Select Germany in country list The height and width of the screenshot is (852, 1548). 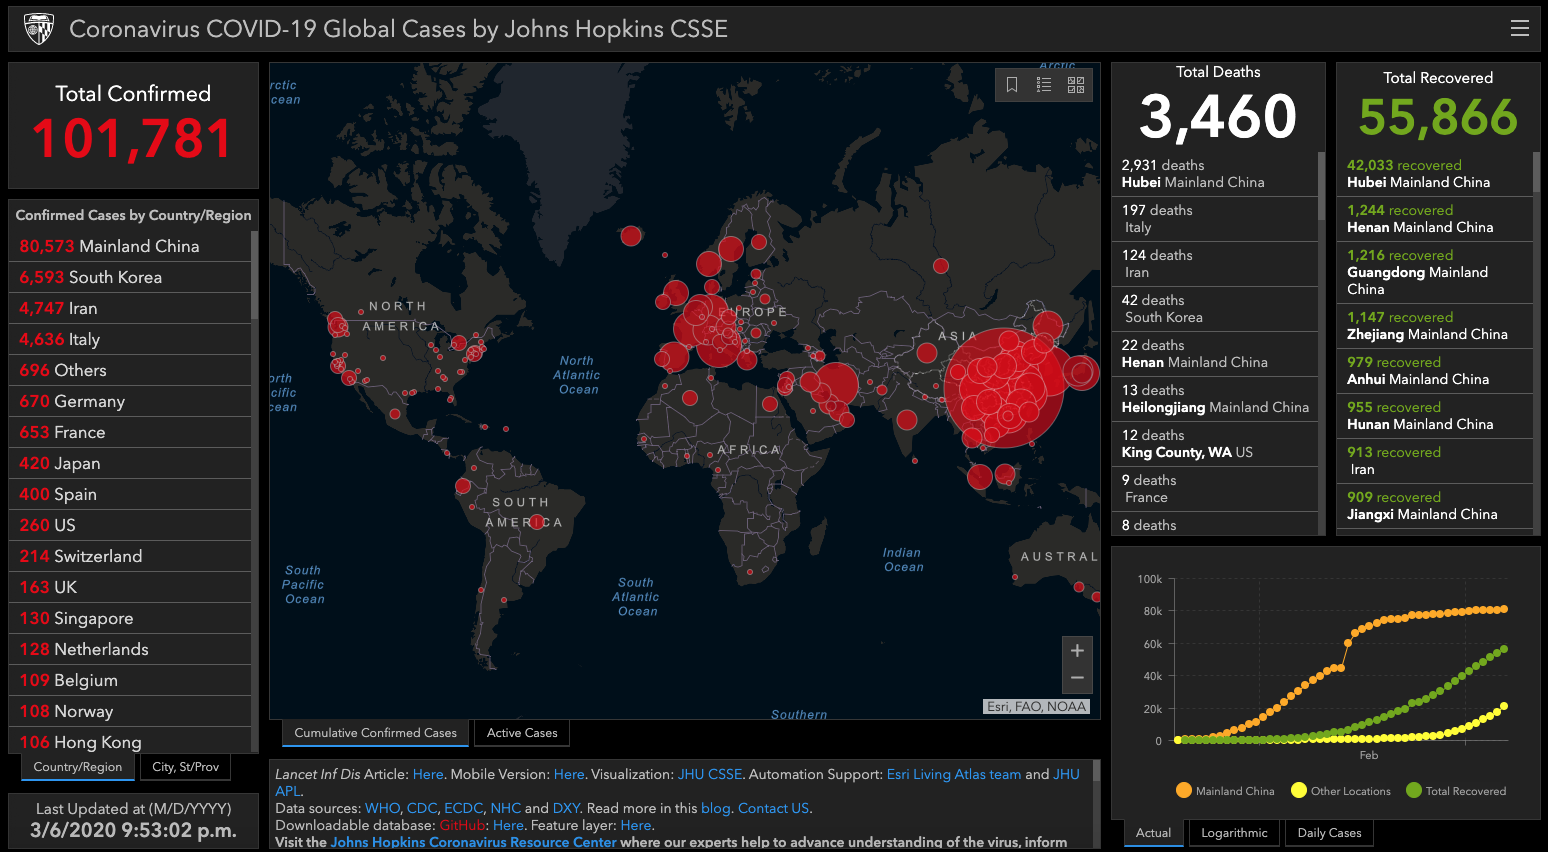tap(130, 401)
